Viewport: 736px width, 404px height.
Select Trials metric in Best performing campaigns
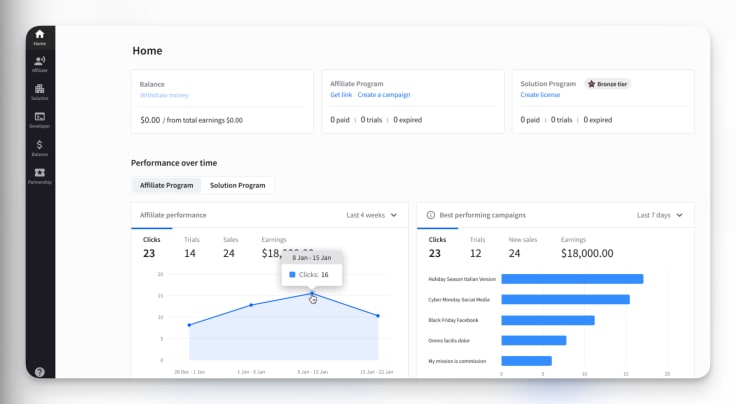pyautogui.click(x=477, y=247)
